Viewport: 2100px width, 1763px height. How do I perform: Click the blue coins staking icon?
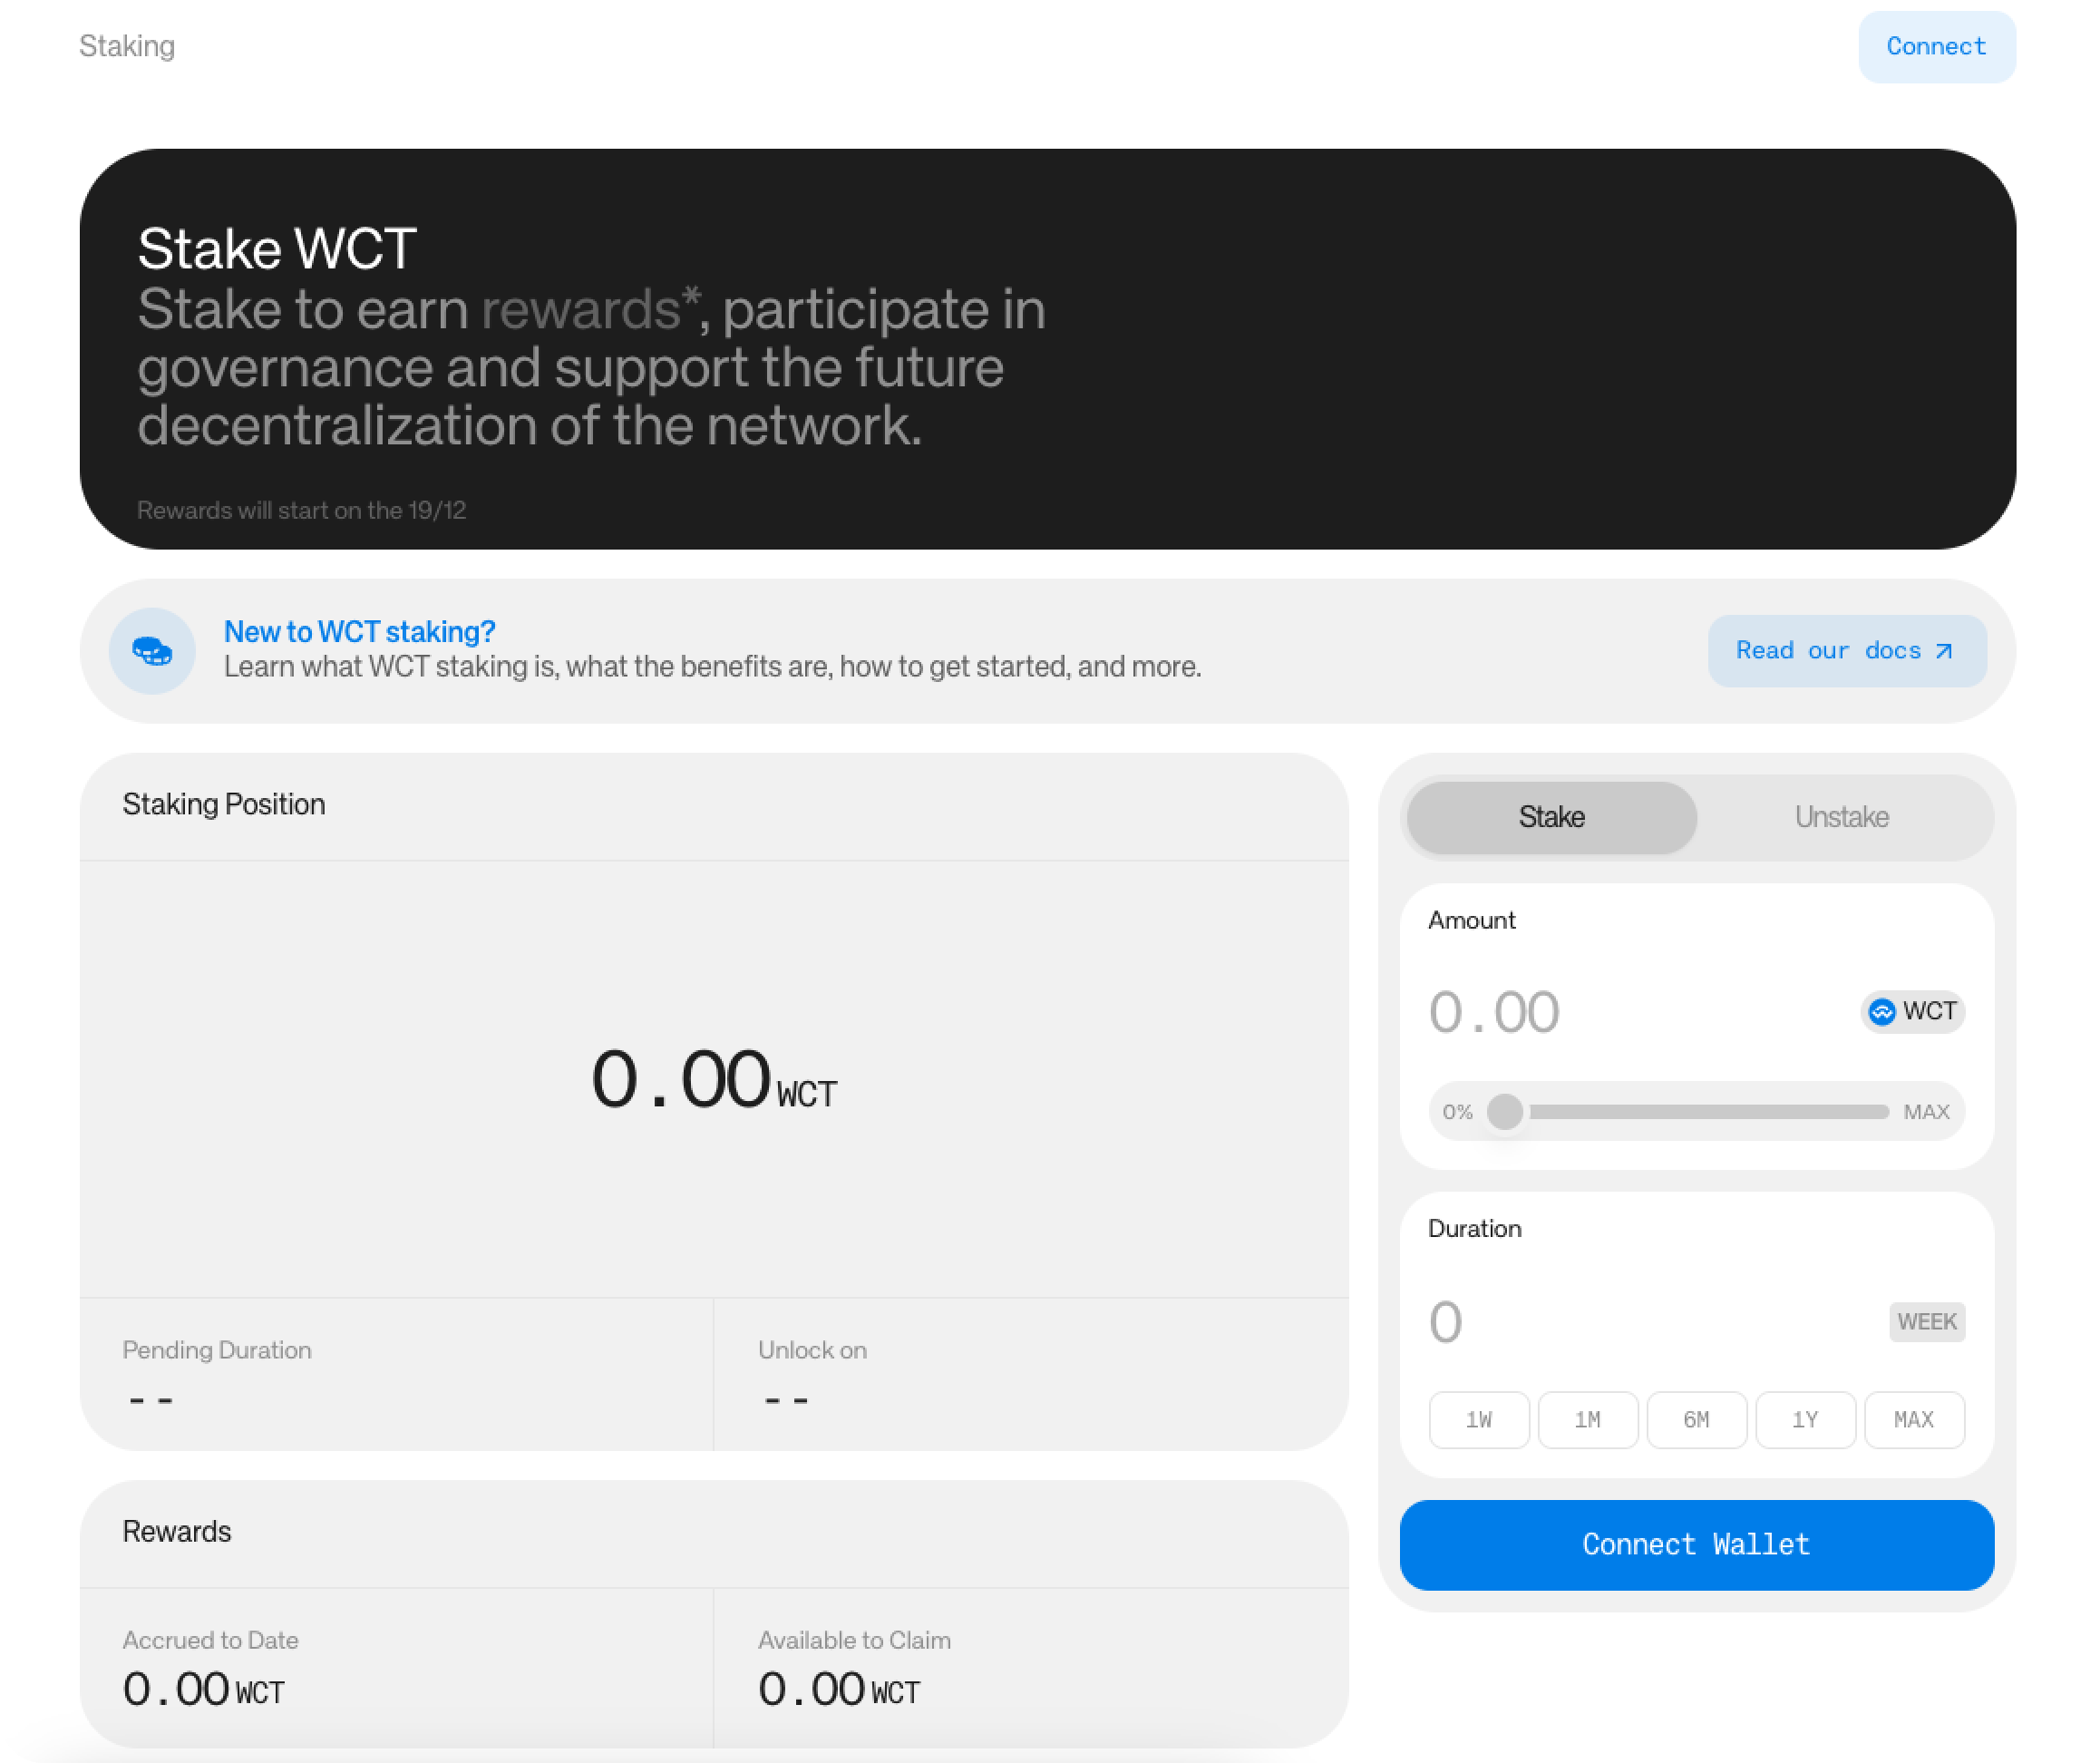(x=152, y=651)
